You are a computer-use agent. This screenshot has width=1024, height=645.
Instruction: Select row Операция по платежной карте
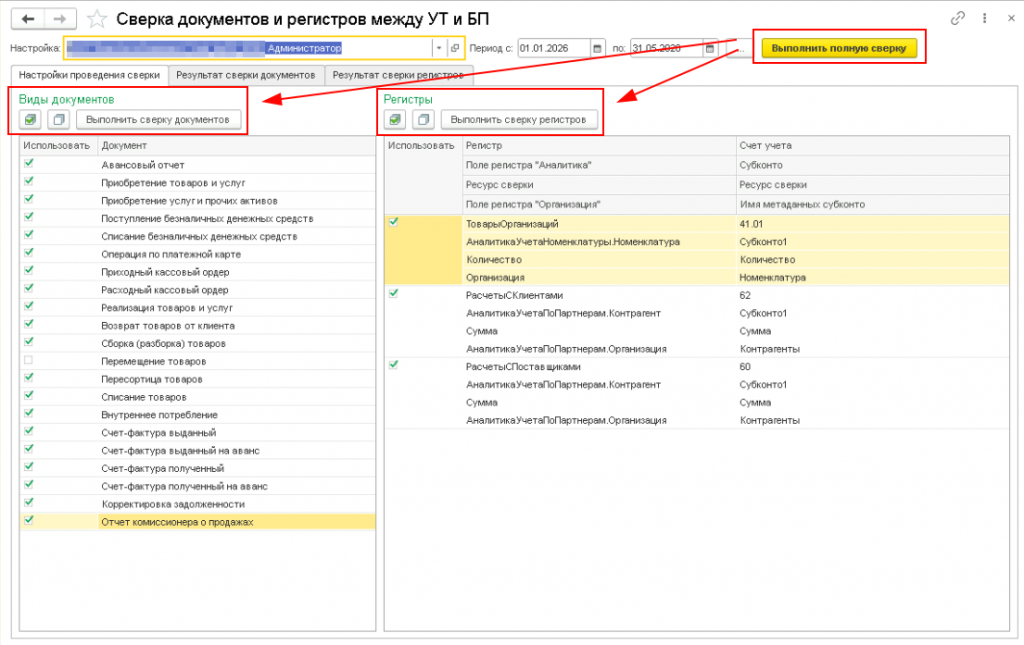[197, 255]
